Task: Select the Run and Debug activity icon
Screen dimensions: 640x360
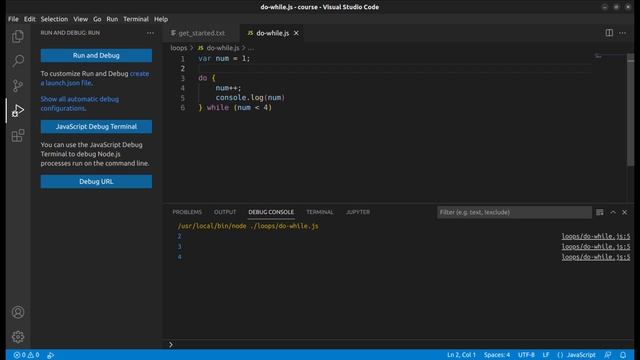Action: click(x=18, y=111)
